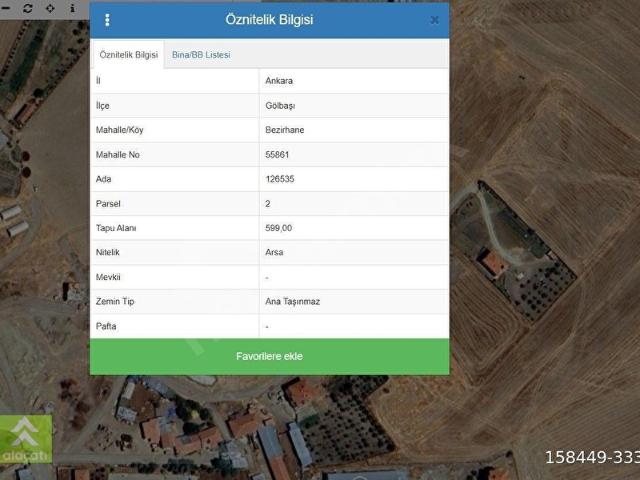Select the Öznitelik Bilgisi tab
This screenshot has height=480, width=640.
tap(129, 55)
